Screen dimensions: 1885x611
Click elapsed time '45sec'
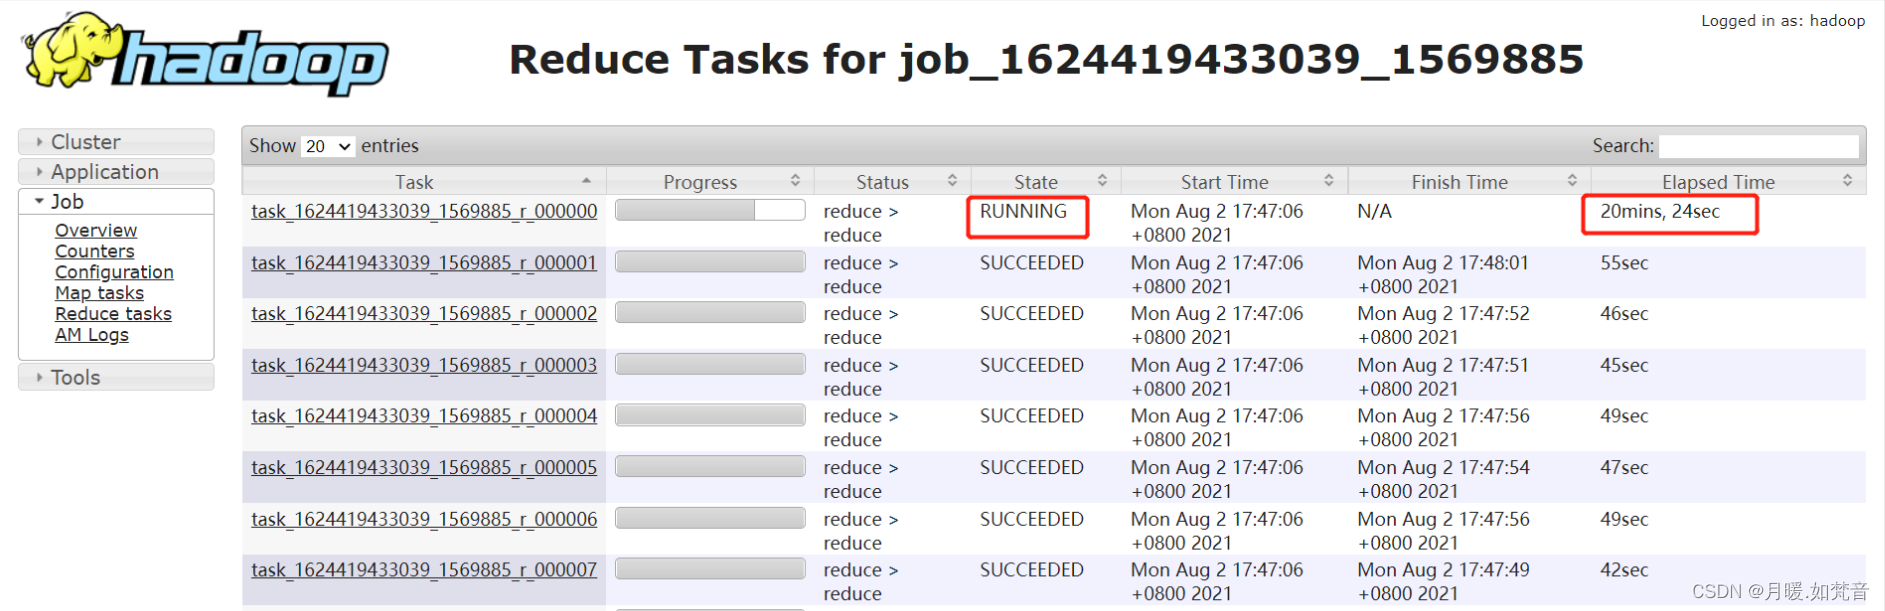[x=1624, y=366]
